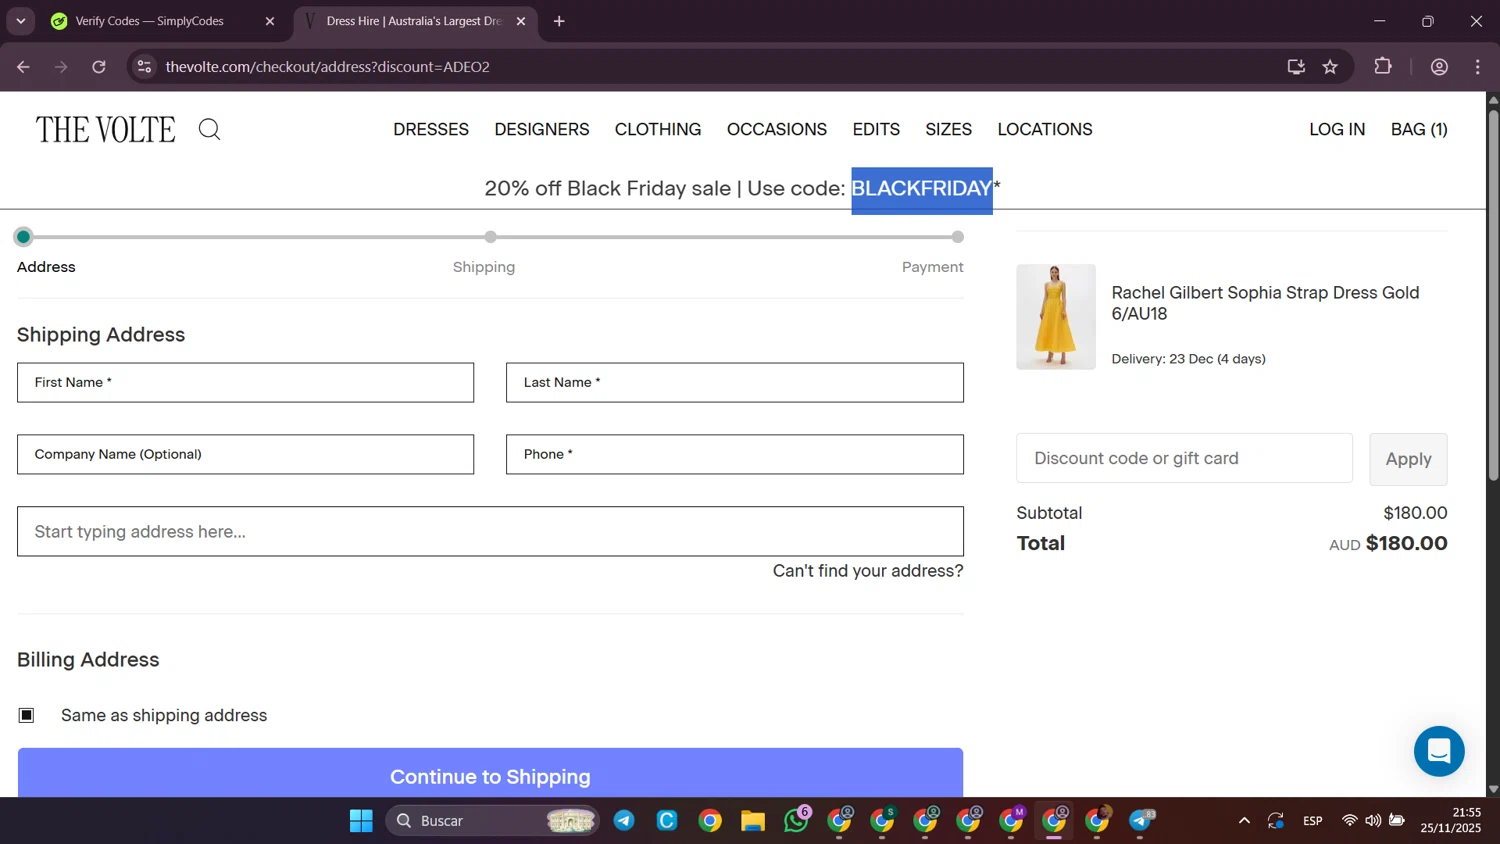Open the Chrome profile icon
Viewport: 1500px width, 844px height.
(1439, 67)
